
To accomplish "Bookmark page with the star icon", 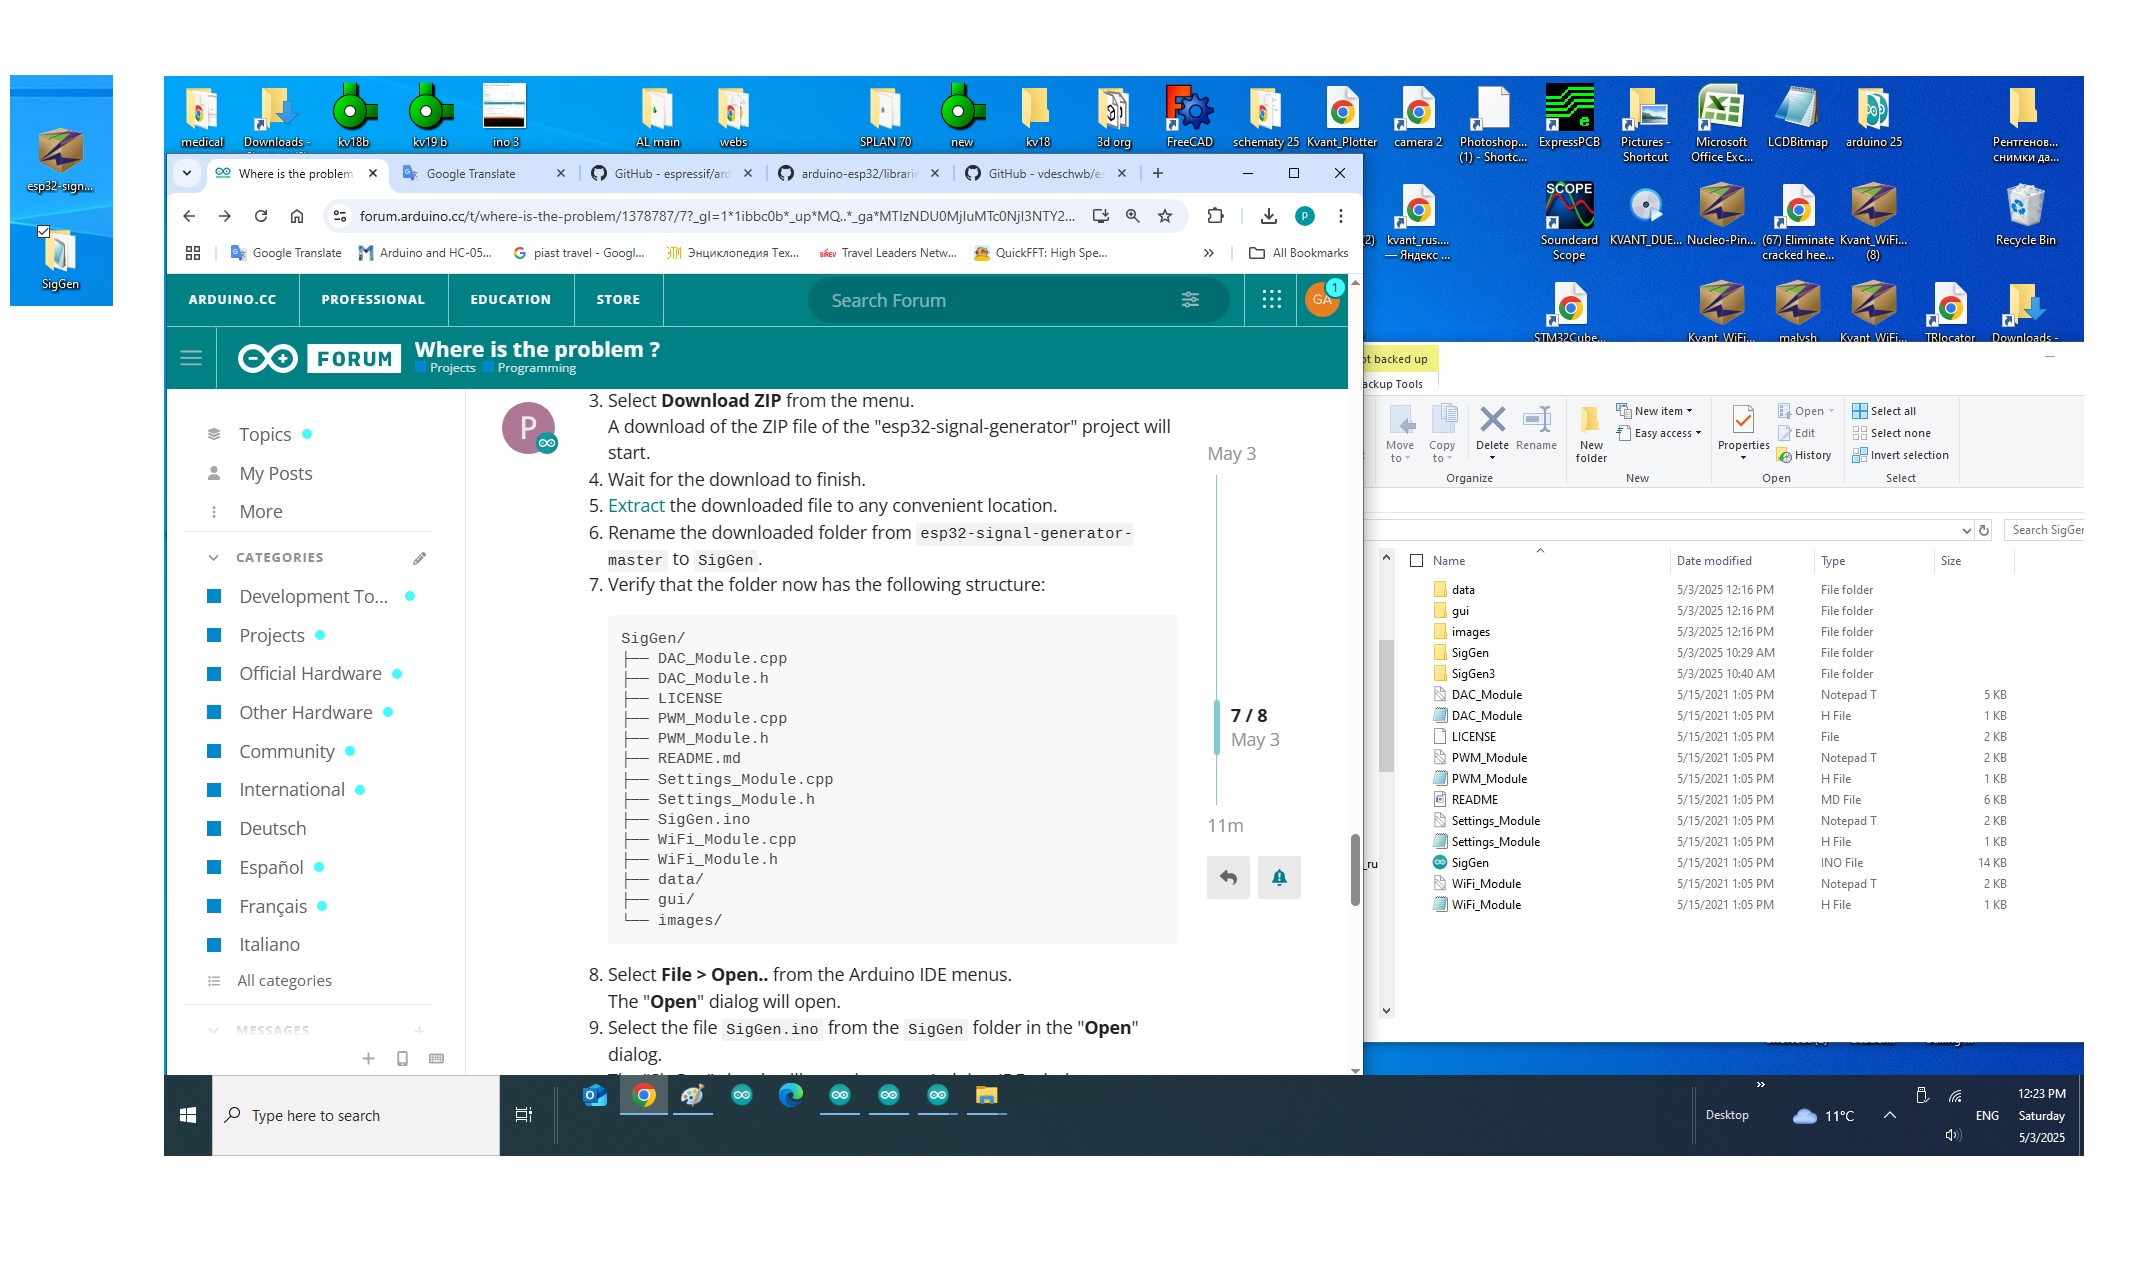I will point(1165,216).
